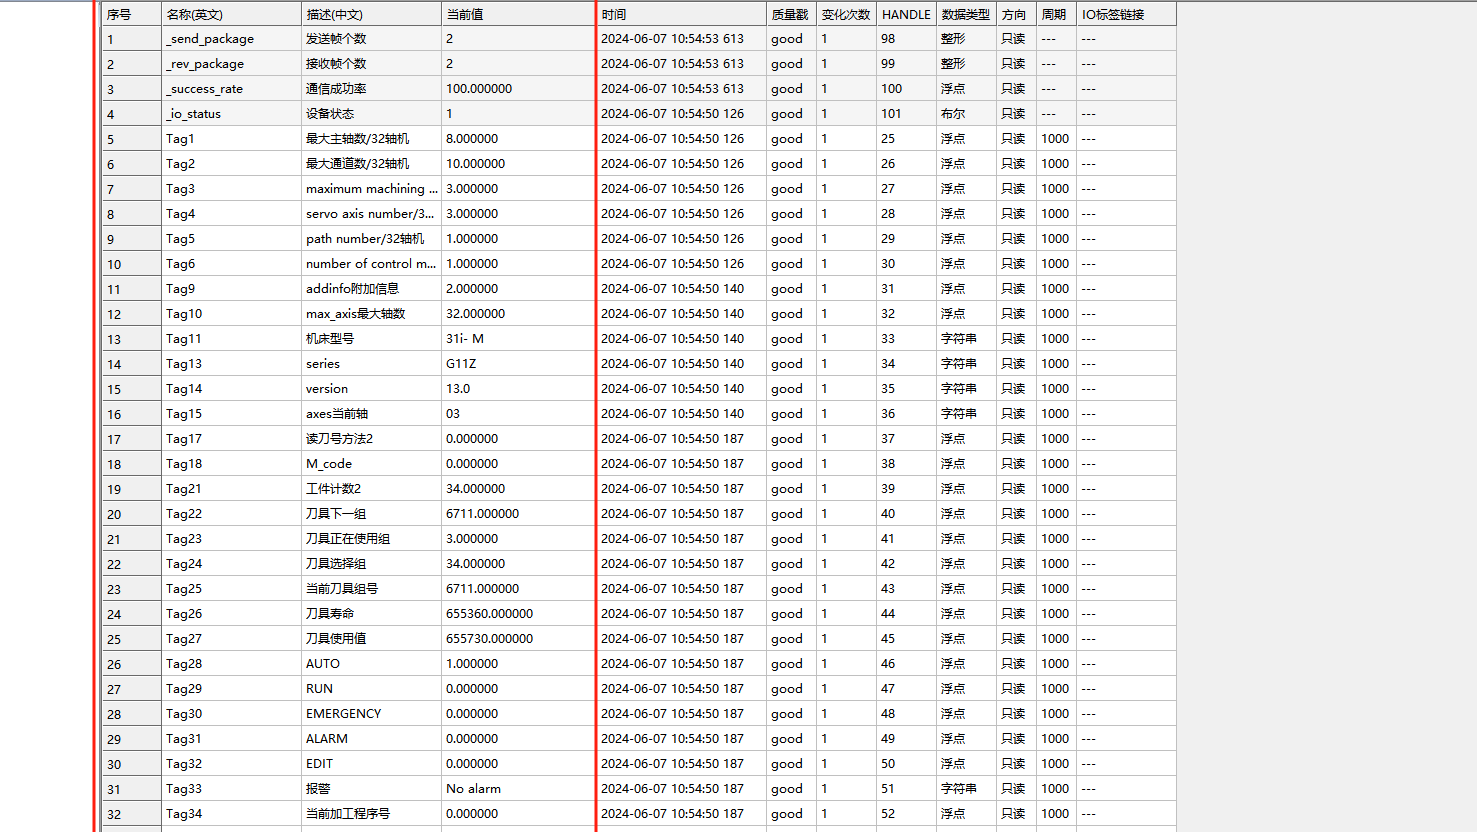Image resolution: width=1477 pixels, height=832 pixels.
Task: Click the axes当前轴 description cell
Action: 371,413
